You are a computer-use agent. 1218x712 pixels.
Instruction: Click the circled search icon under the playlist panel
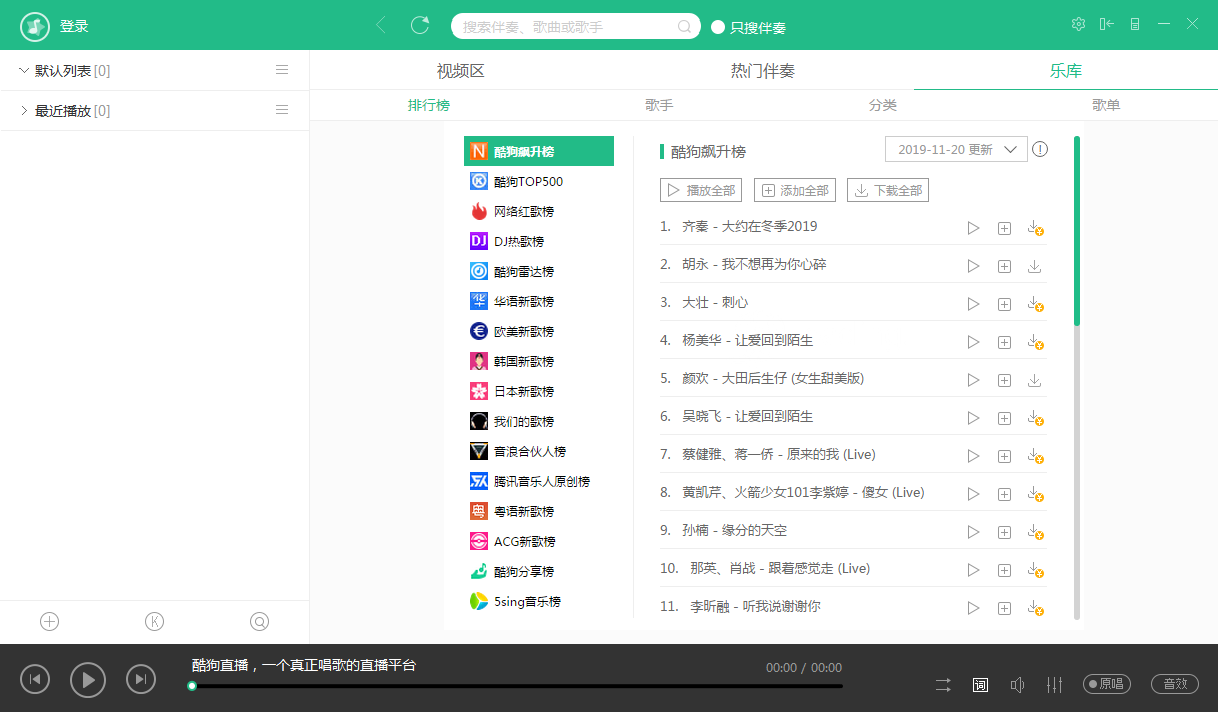(x=260, y=622)
